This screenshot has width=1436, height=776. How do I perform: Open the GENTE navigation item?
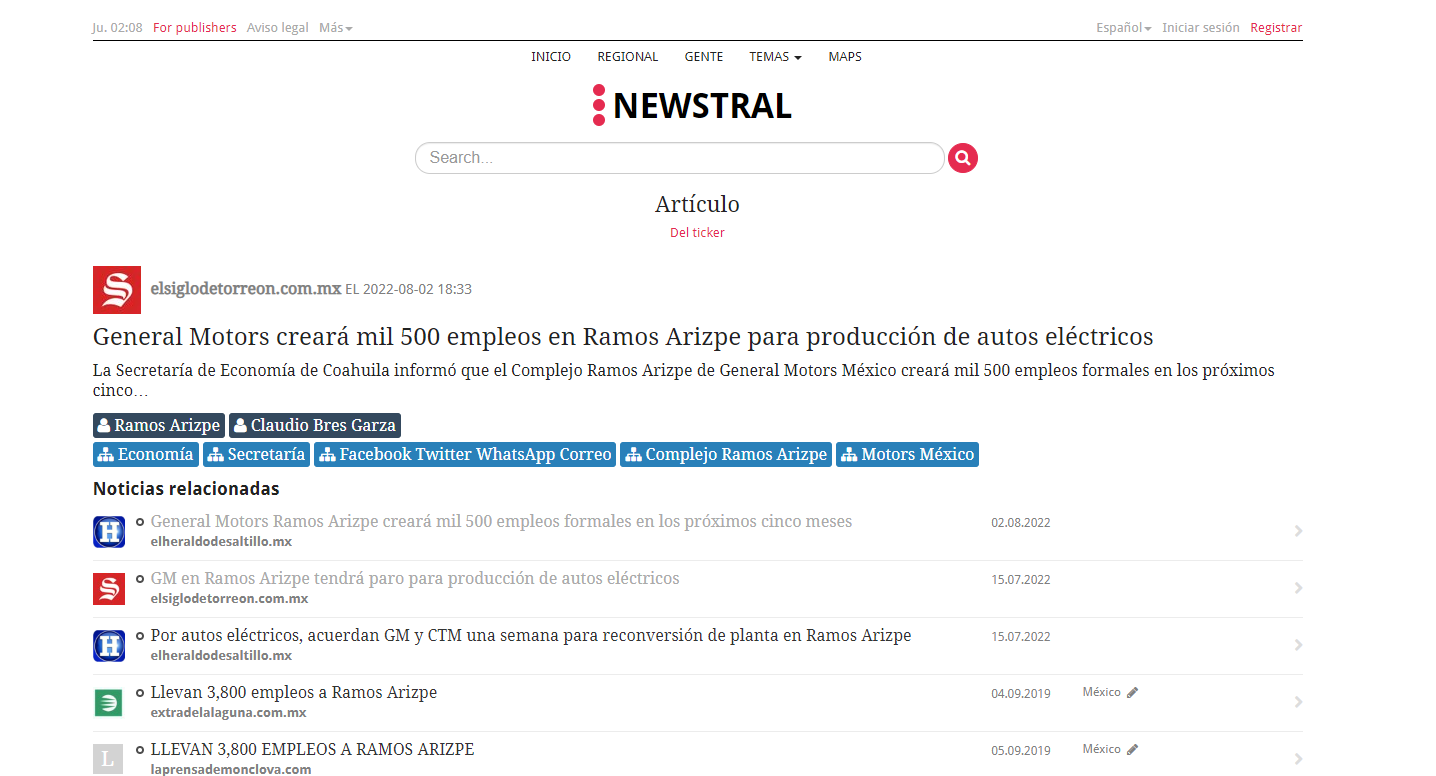tap(704, 57)
